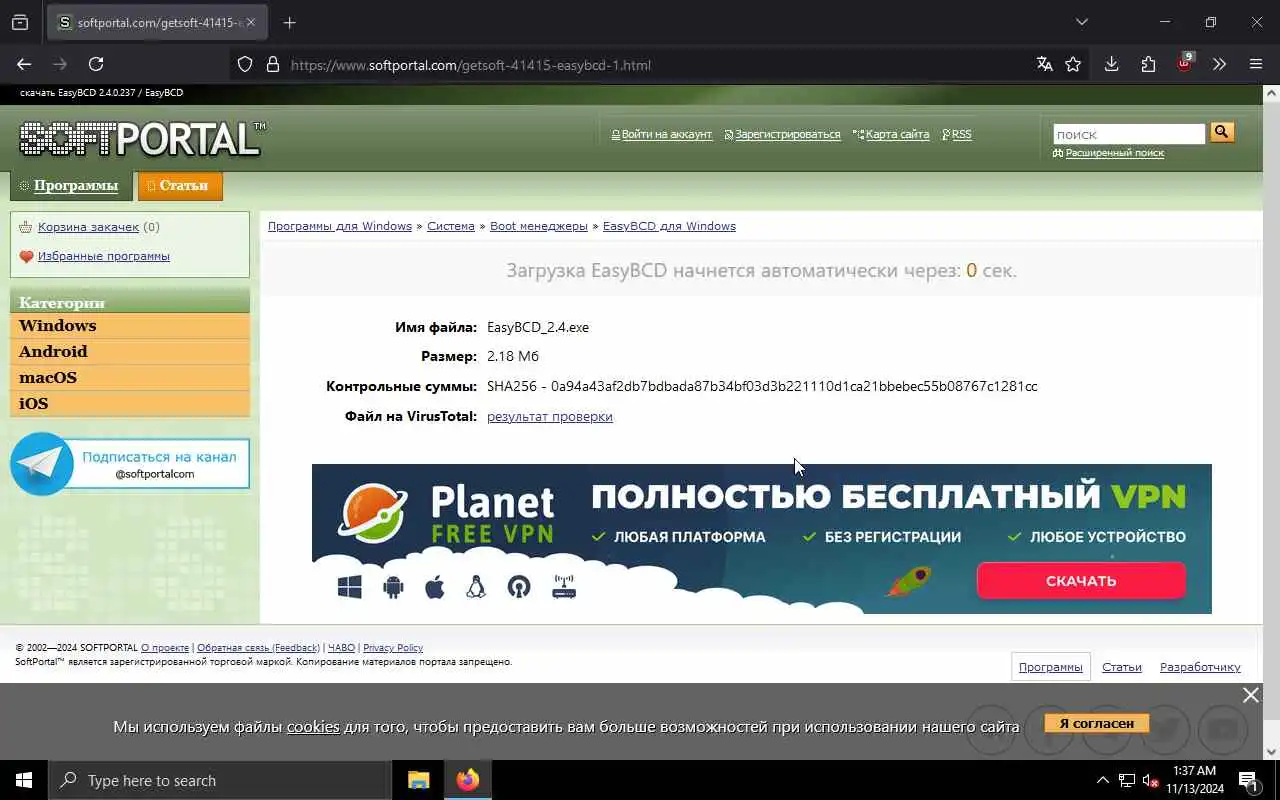Screen dimensions: 1280x800
Task: Click the page vertical scrollbar
Action: [x=1271, y=420]
